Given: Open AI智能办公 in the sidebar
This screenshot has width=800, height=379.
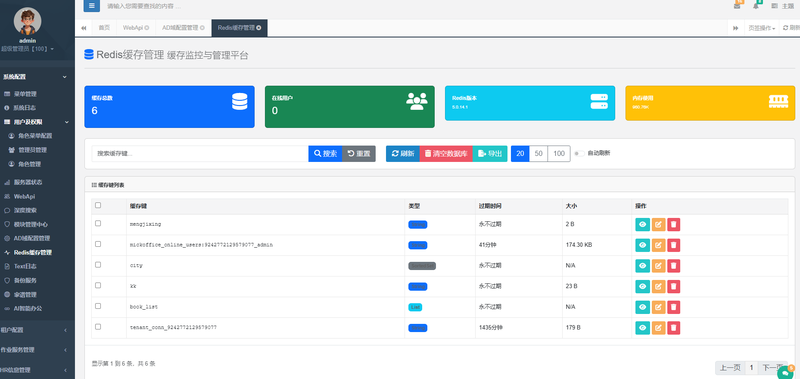Looking at the screenshot, I should tap(28, 309).
